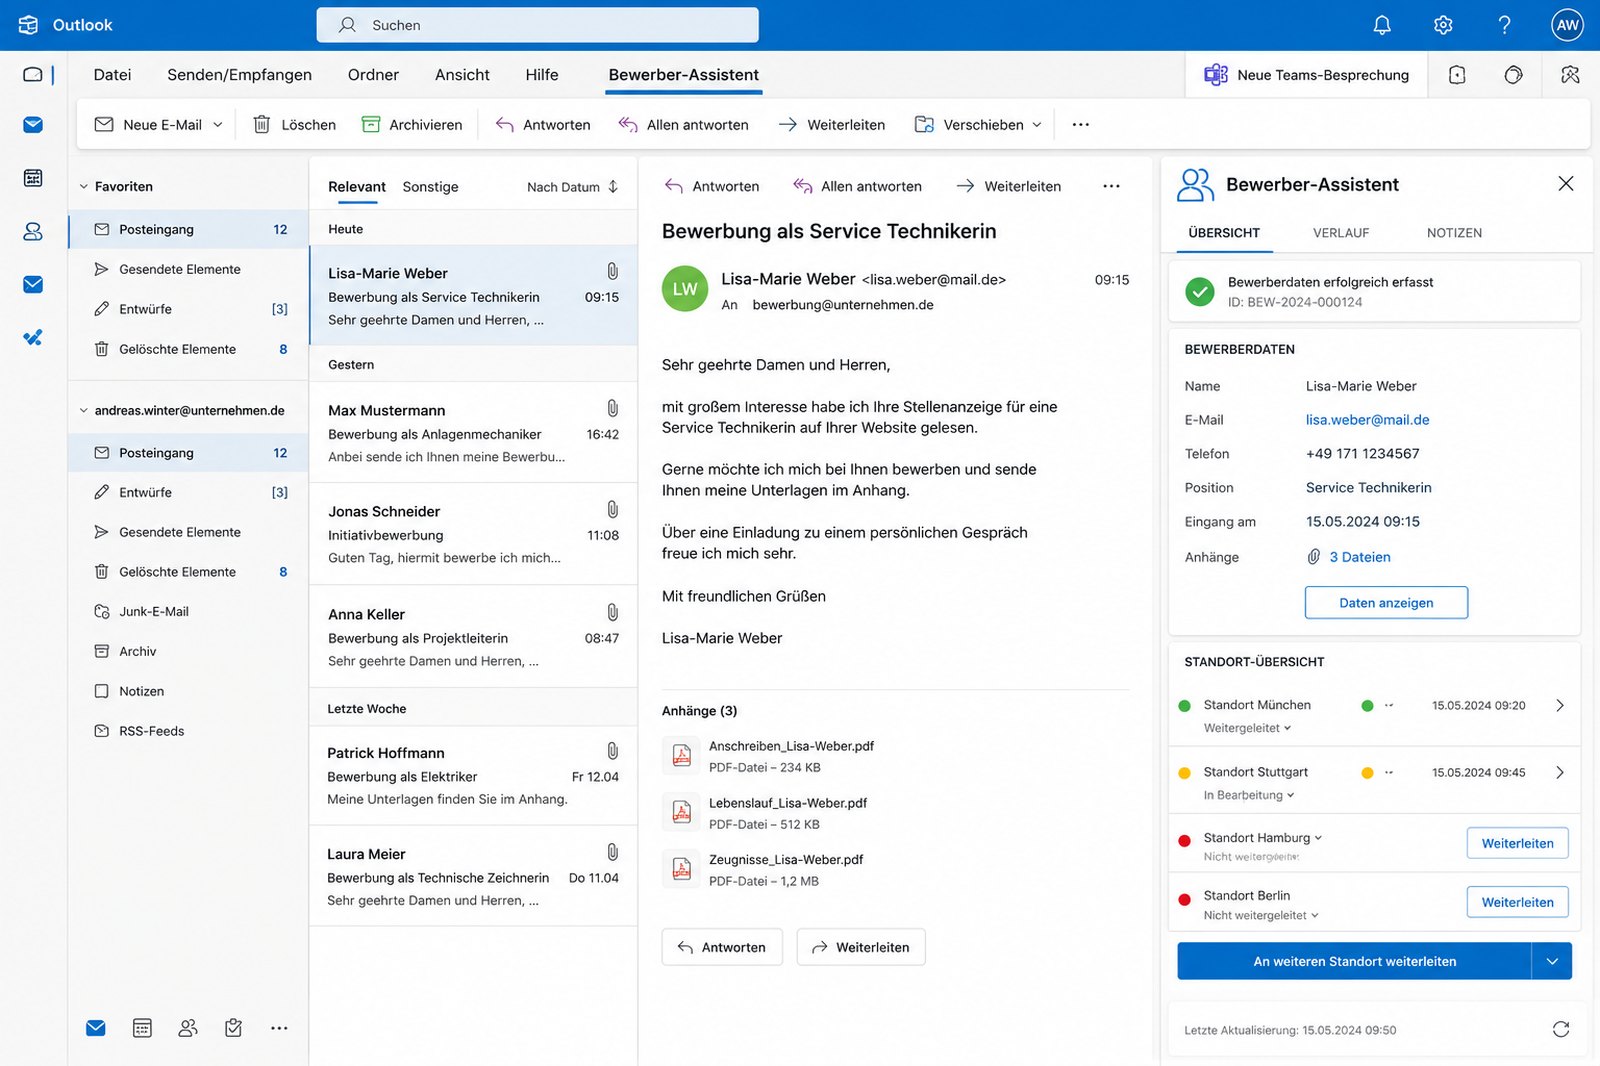
Task: Open Anna Keller Projektleiterin email
Action: point(474,637)
